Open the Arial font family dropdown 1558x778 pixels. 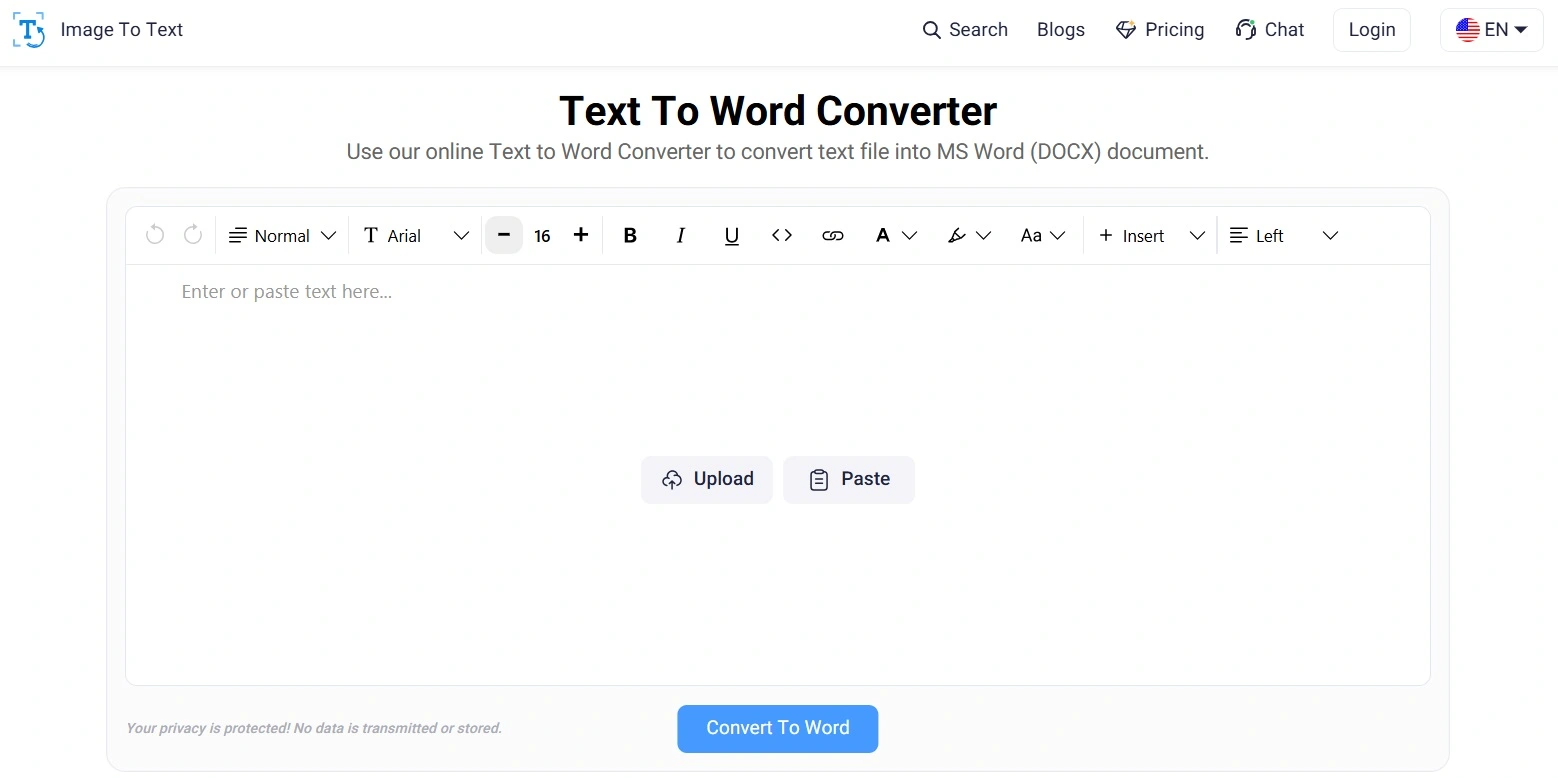[416, 235]
